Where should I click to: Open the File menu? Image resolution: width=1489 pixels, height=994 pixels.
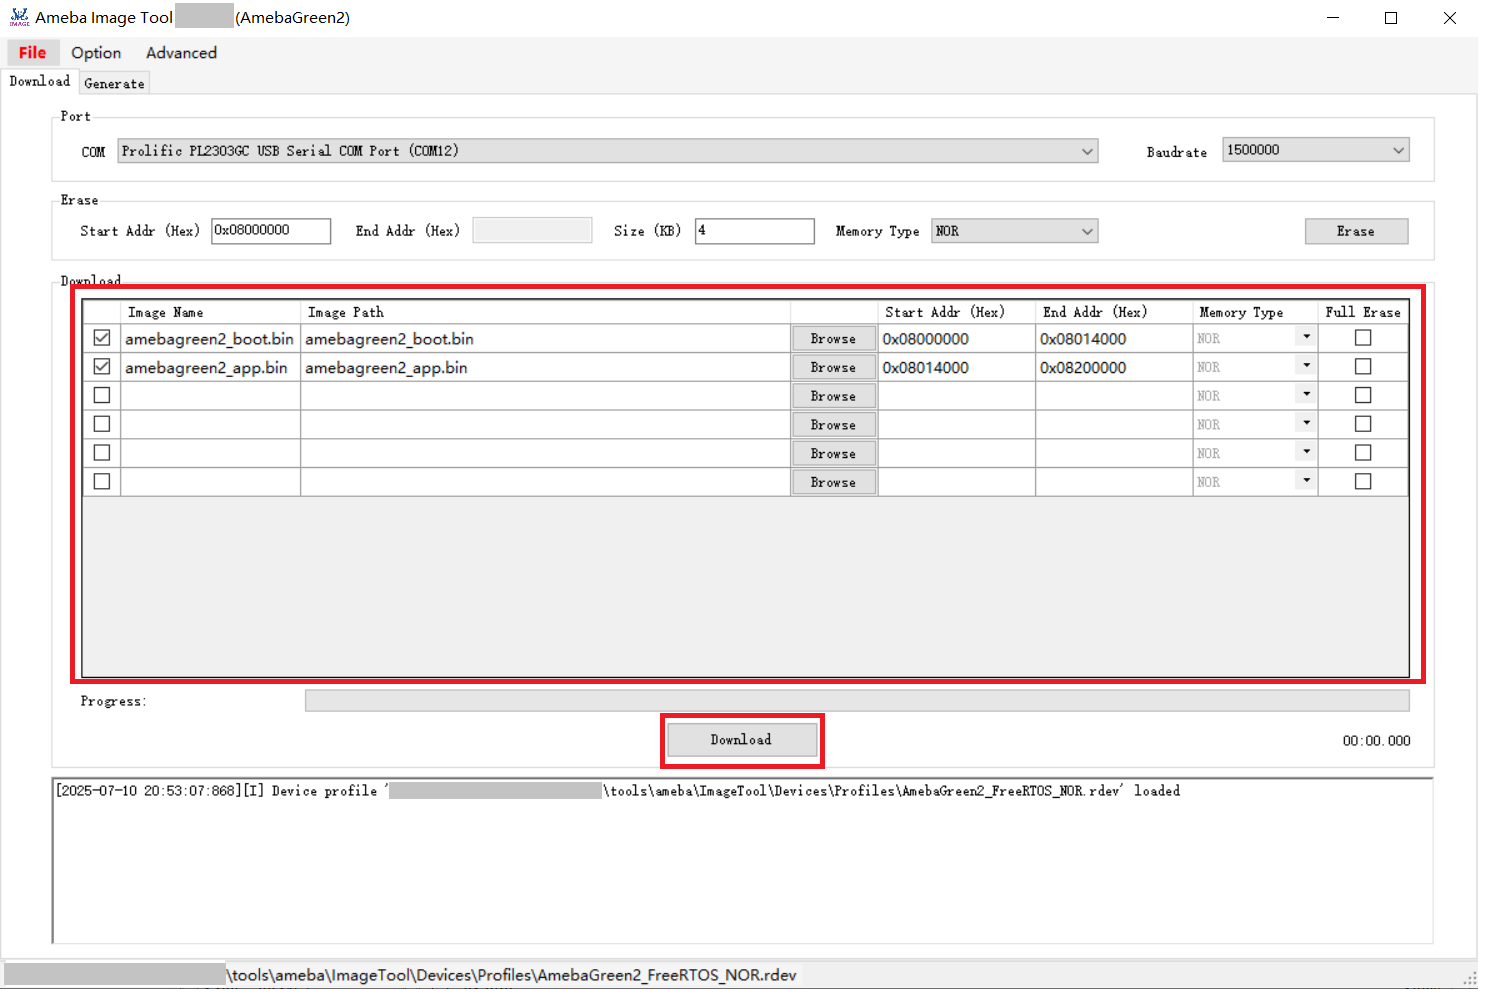(32, 53)
